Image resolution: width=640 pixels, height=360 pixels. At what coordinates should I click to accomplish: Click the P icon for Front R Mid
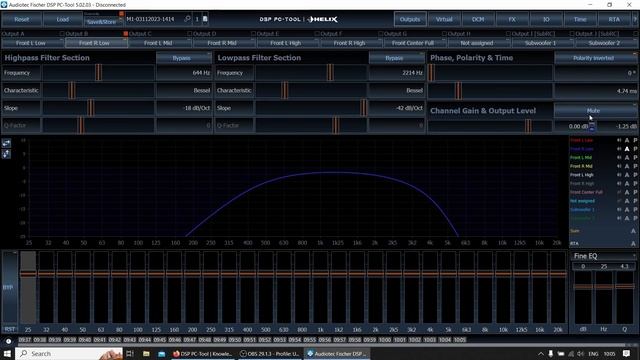[x=635, y=166]
